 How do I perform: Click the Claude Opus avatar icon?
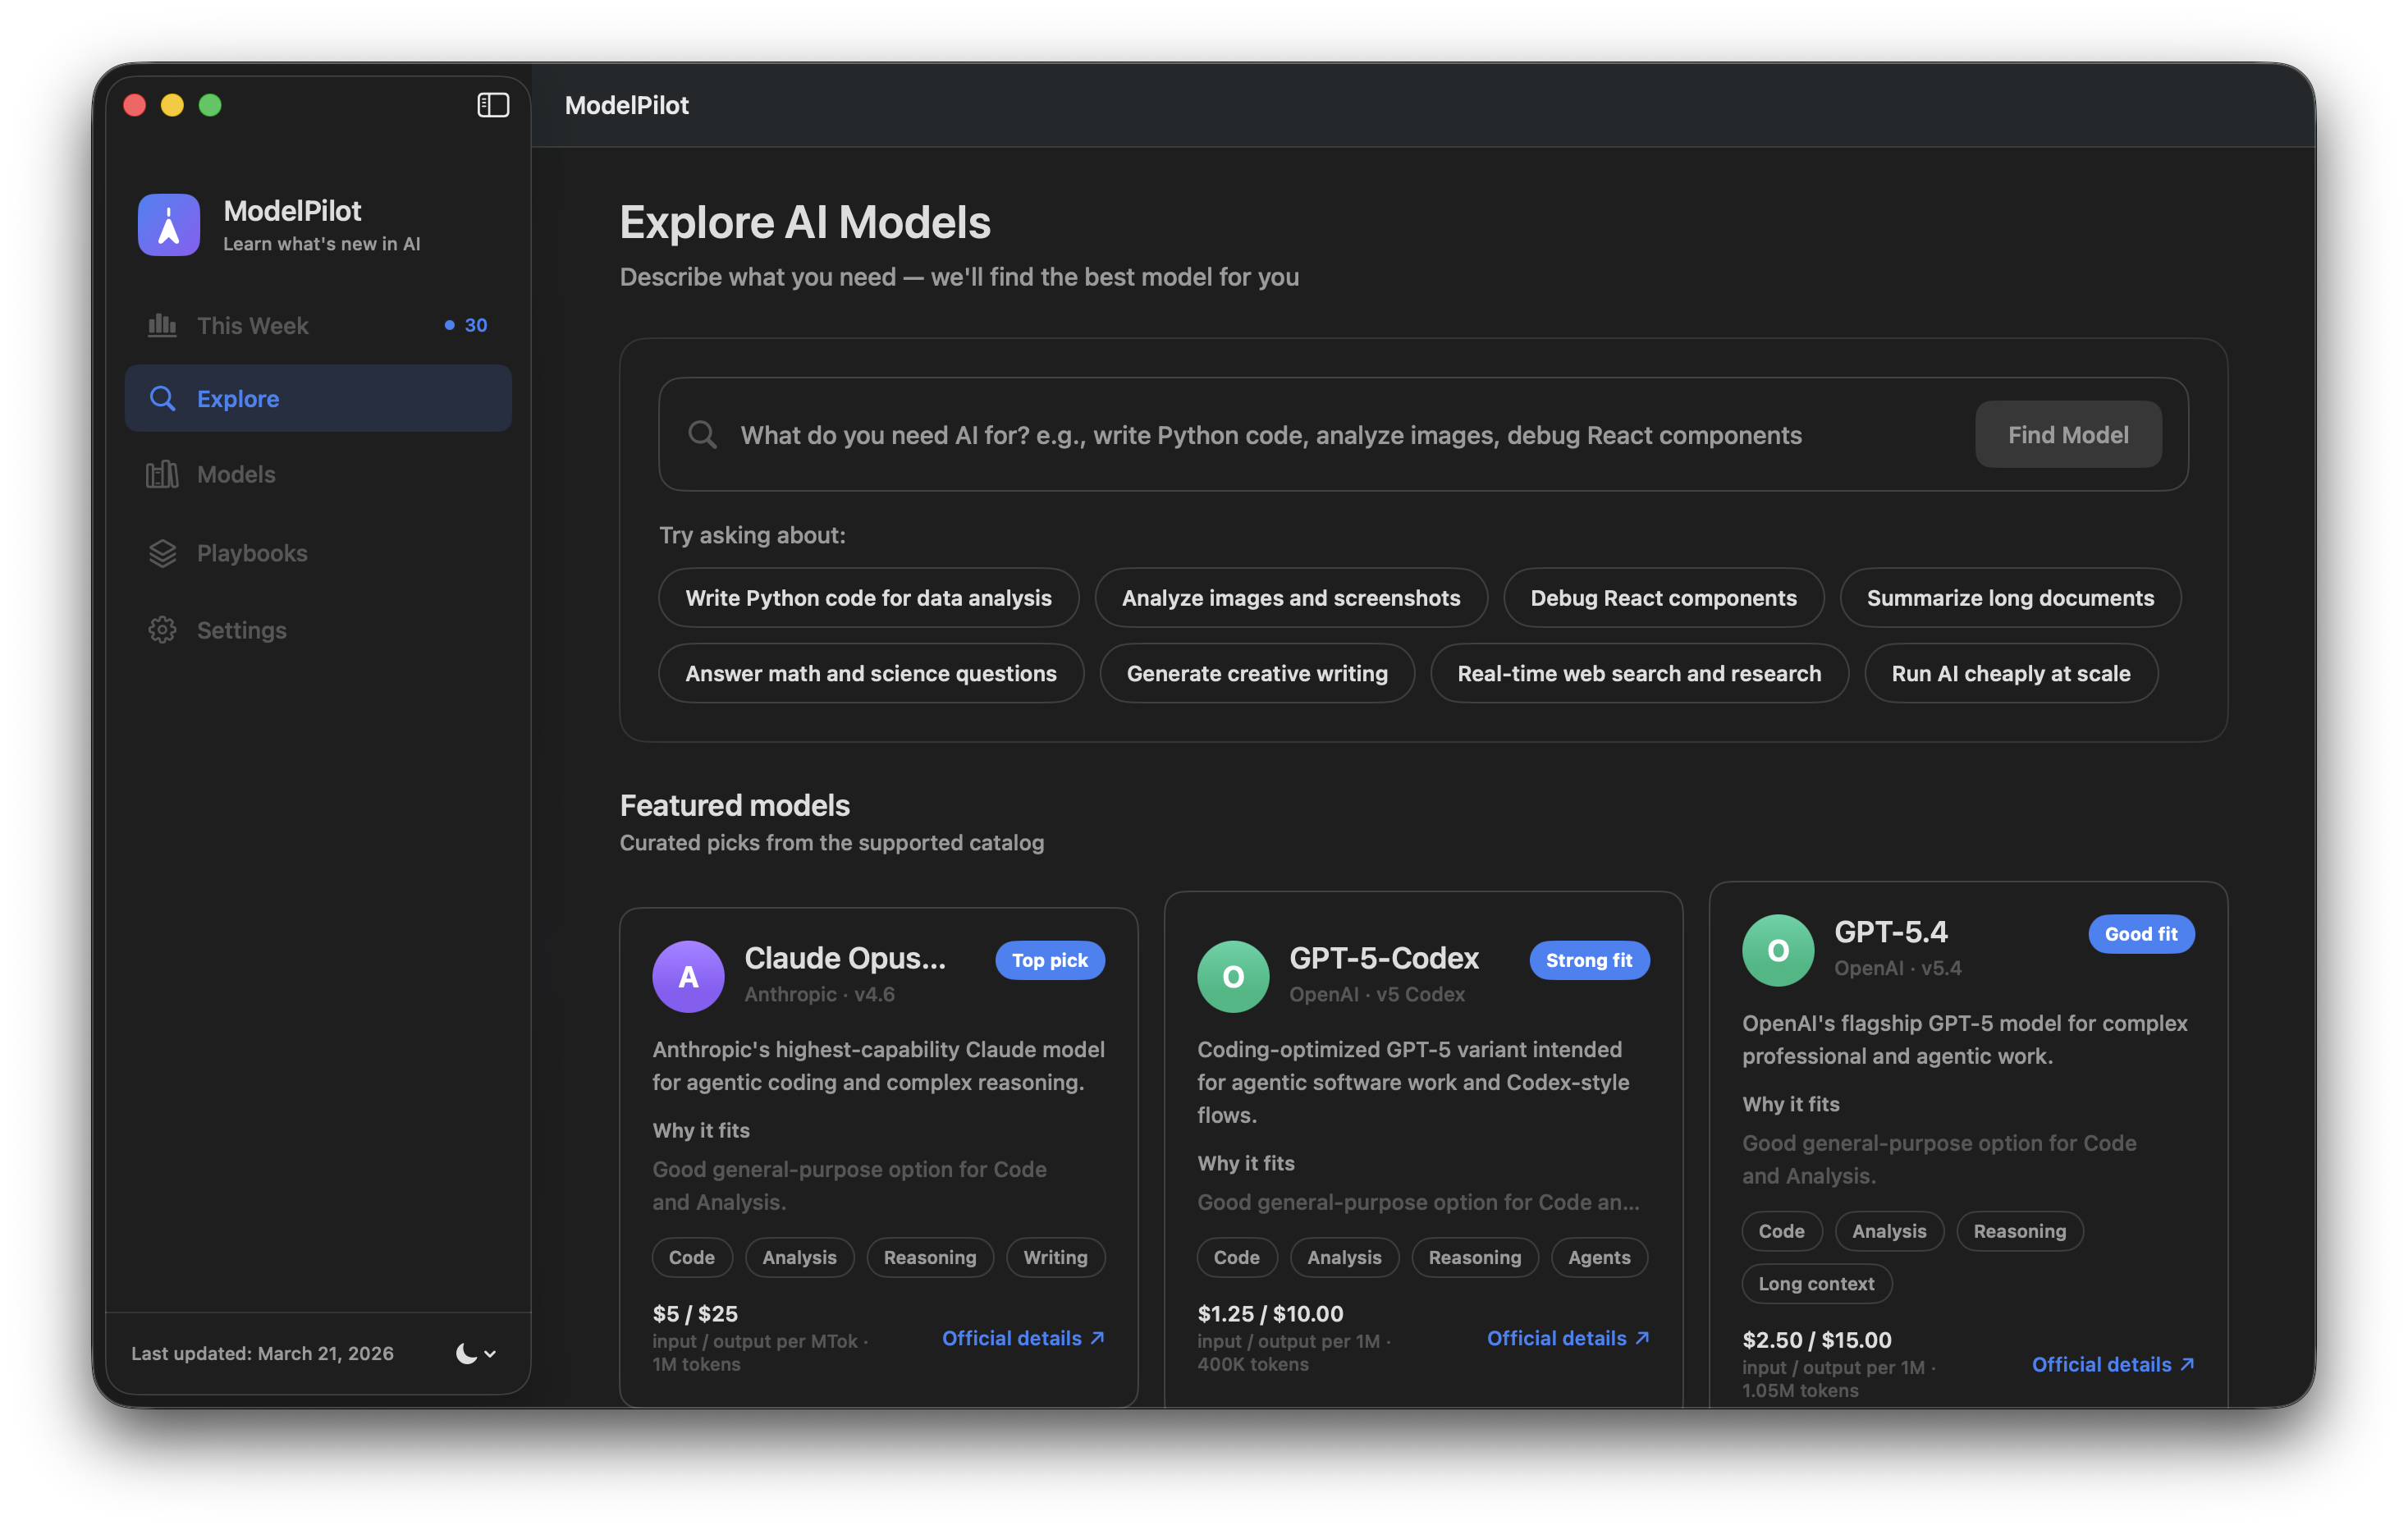[688, 977]
